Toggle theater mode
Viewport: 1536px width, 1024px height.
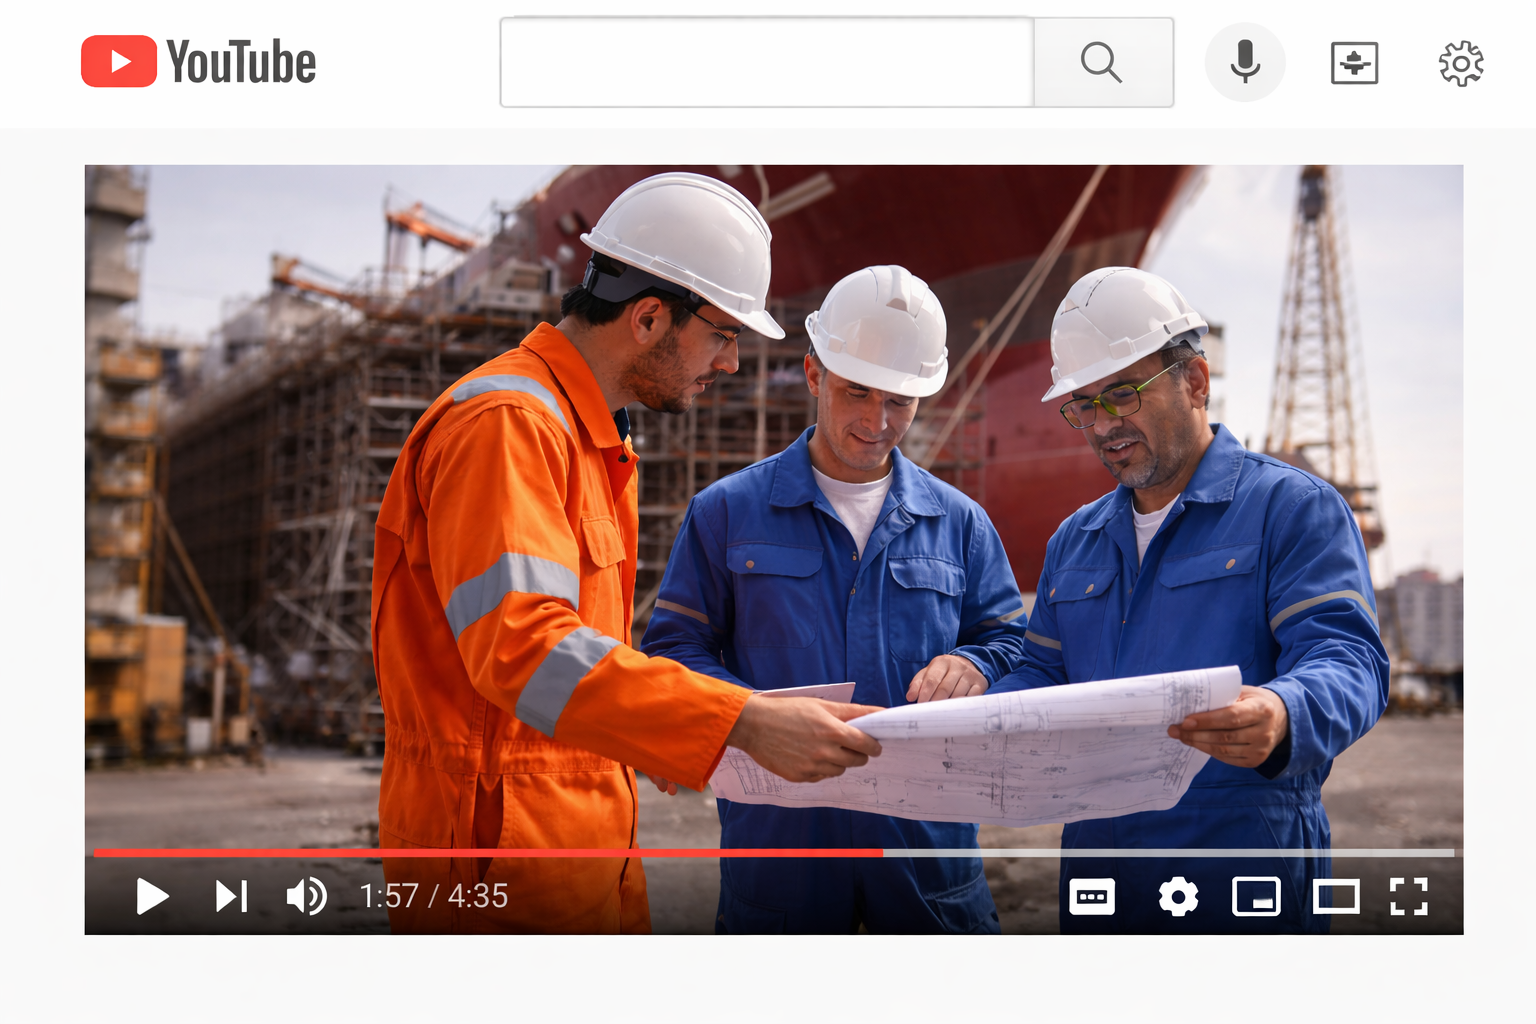(1335, 897)
